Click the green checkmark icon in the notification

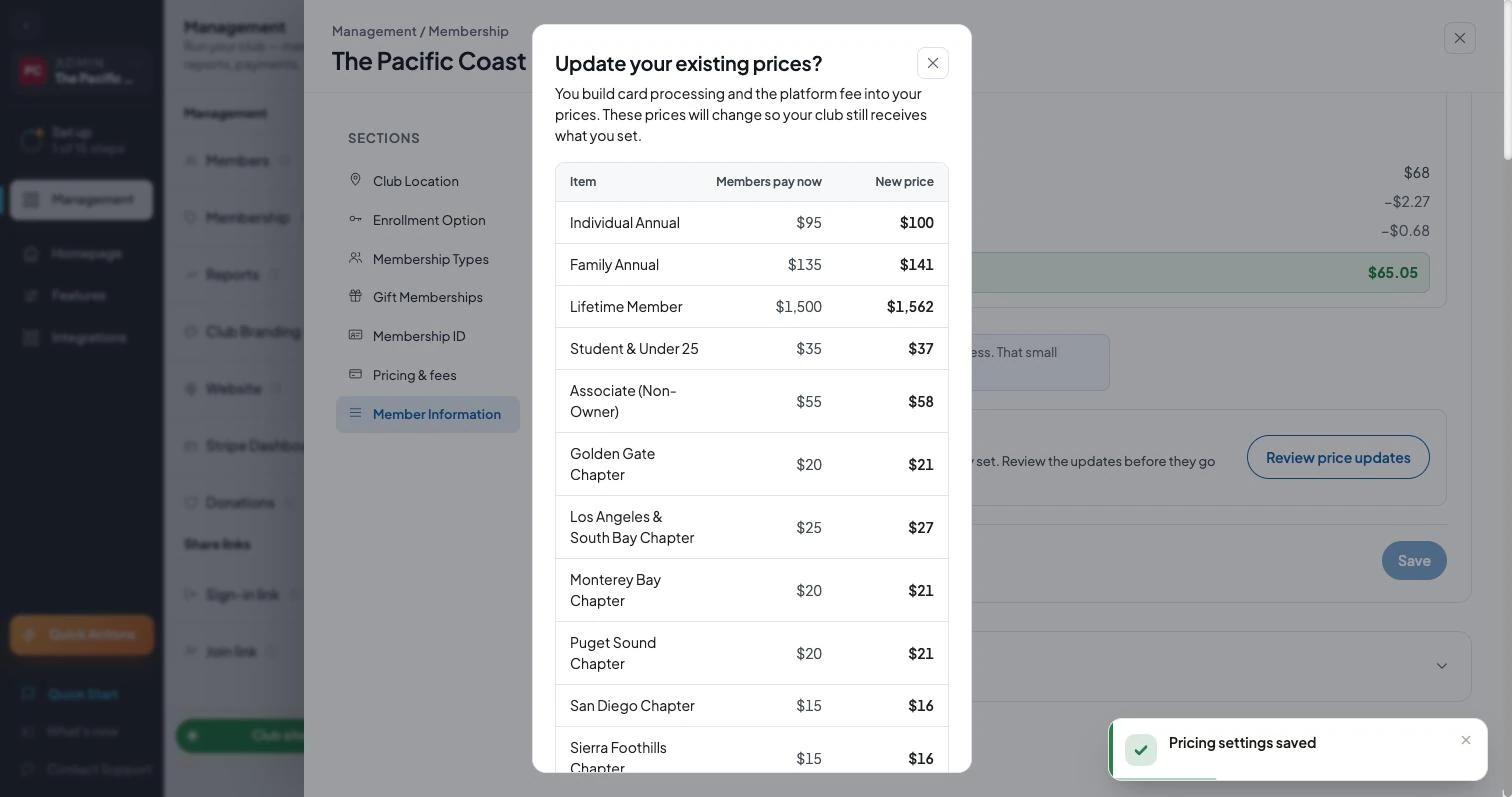tap(1141, 750)
